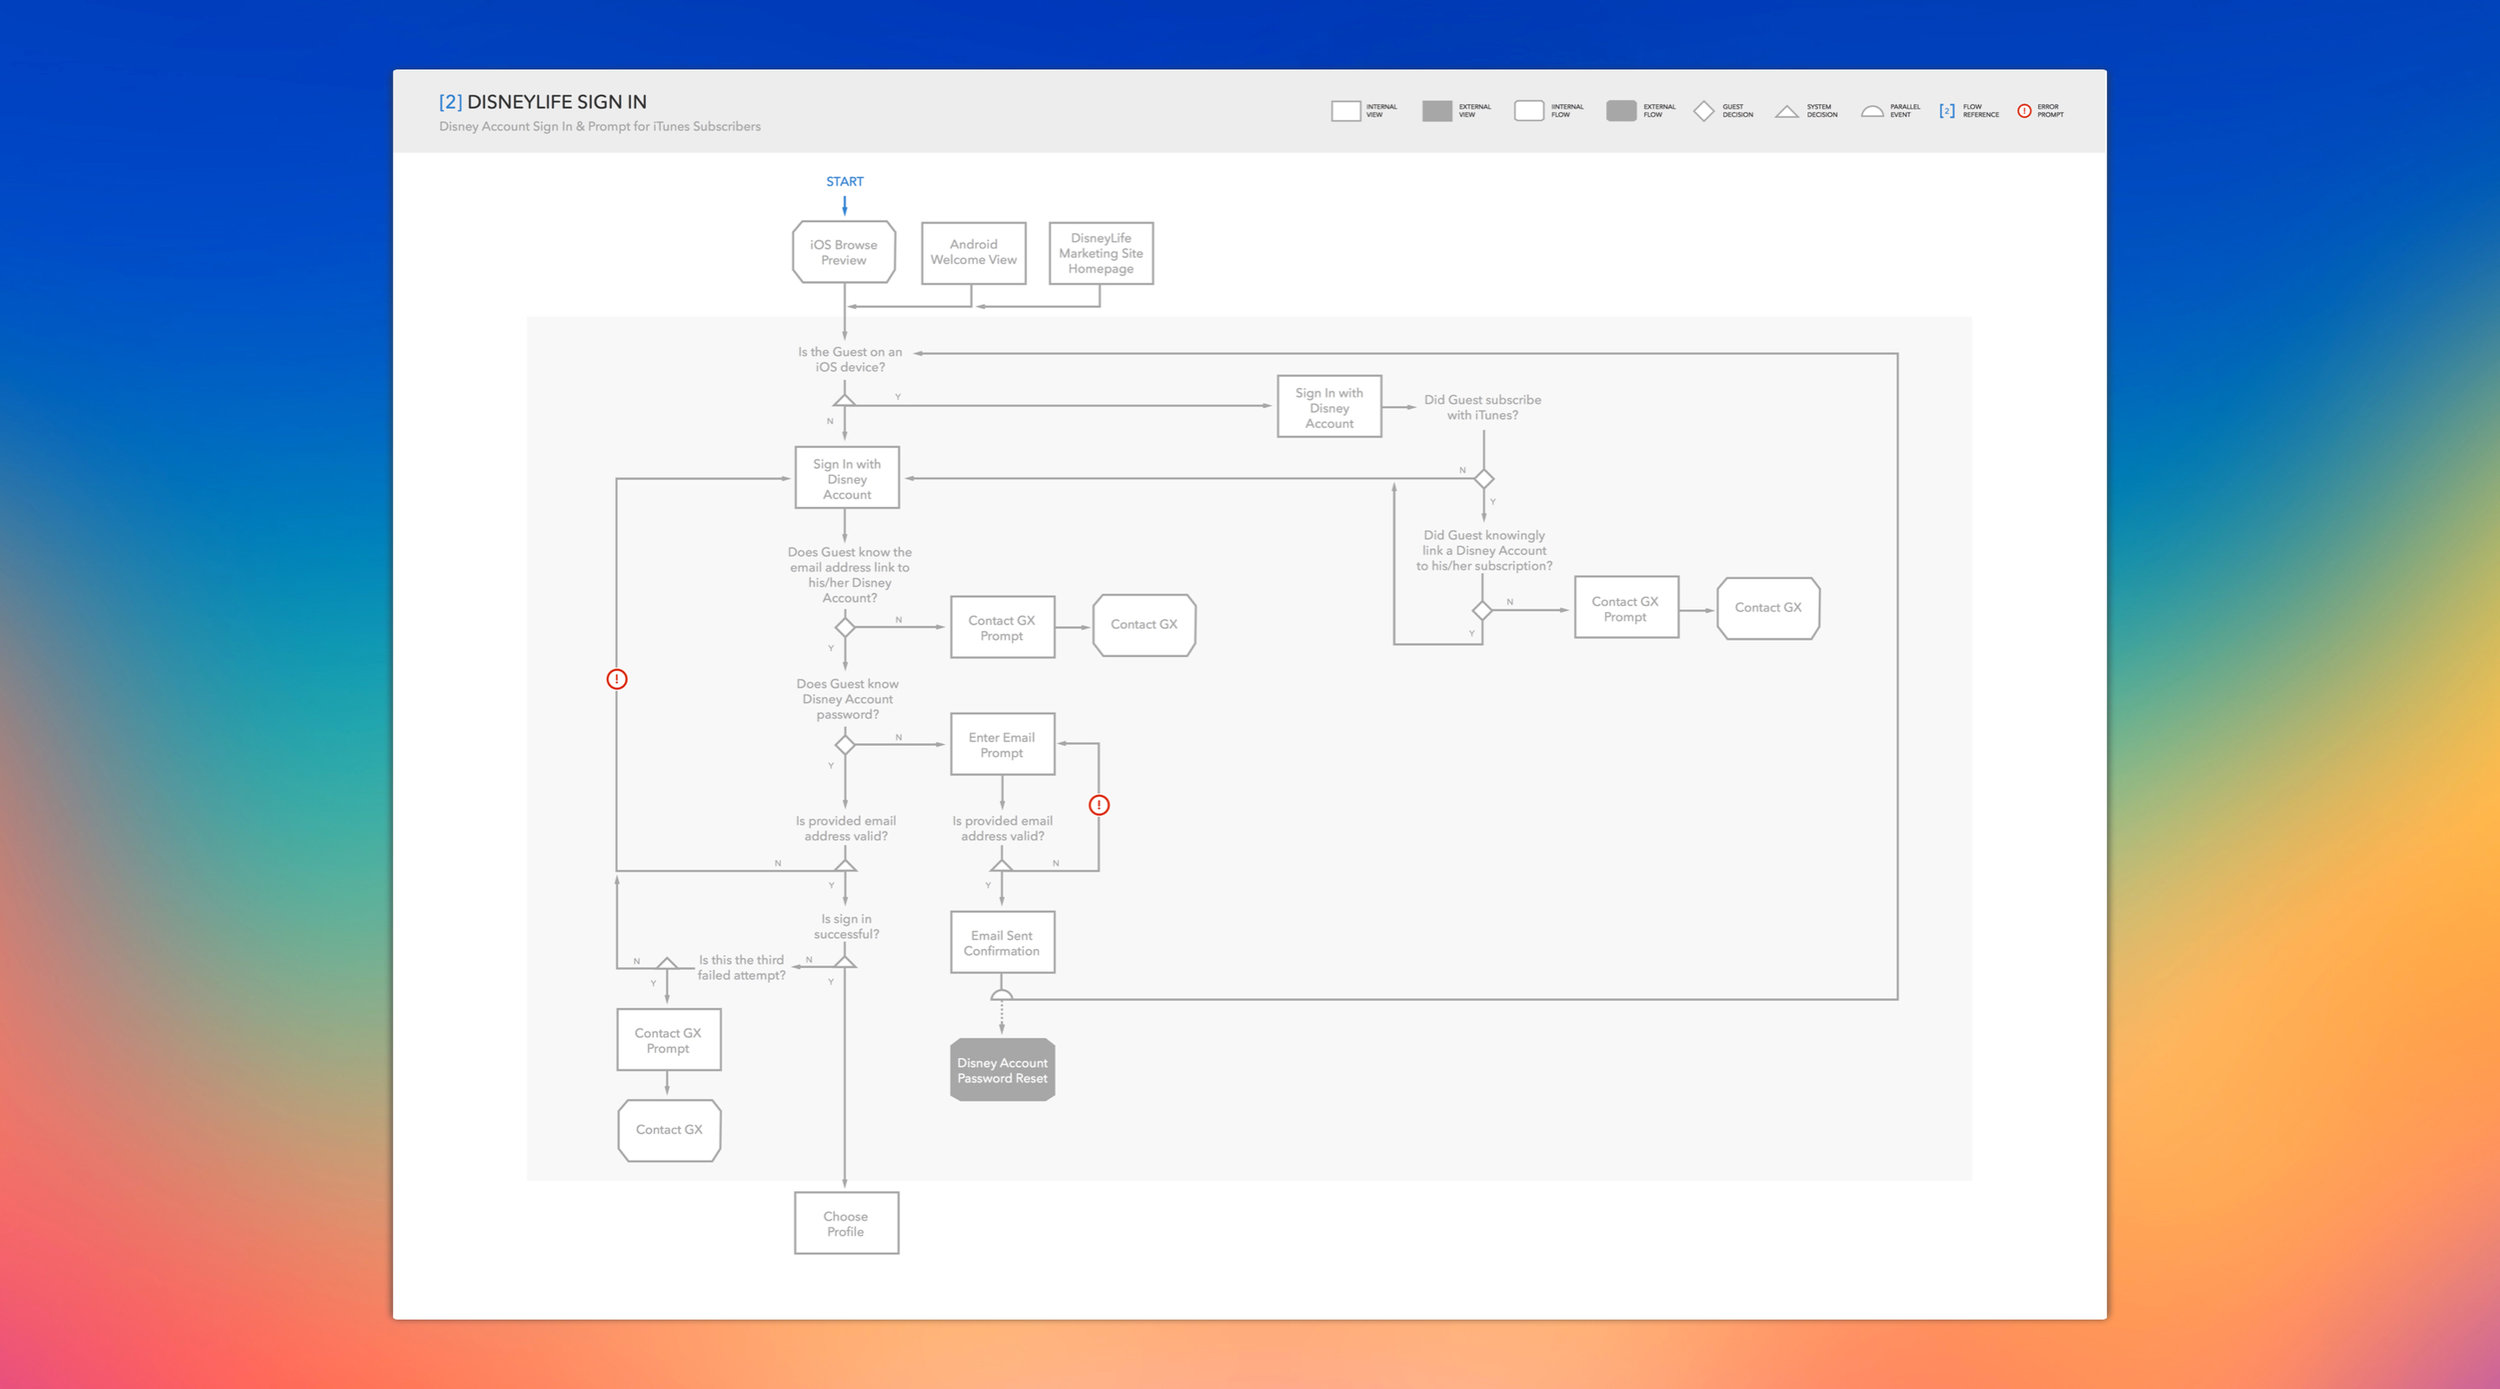2500x1389 pixels.
Task: Select the Email Sent Confirmation box
Action: [x=1003, y=942]
